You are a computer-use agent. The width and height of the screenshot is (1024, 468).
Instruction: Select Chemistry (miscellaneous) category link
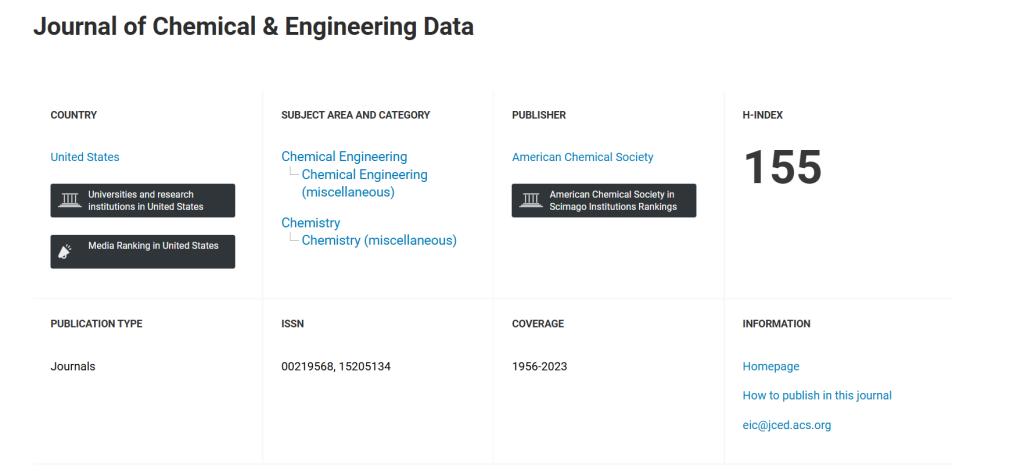coord(379,240)
